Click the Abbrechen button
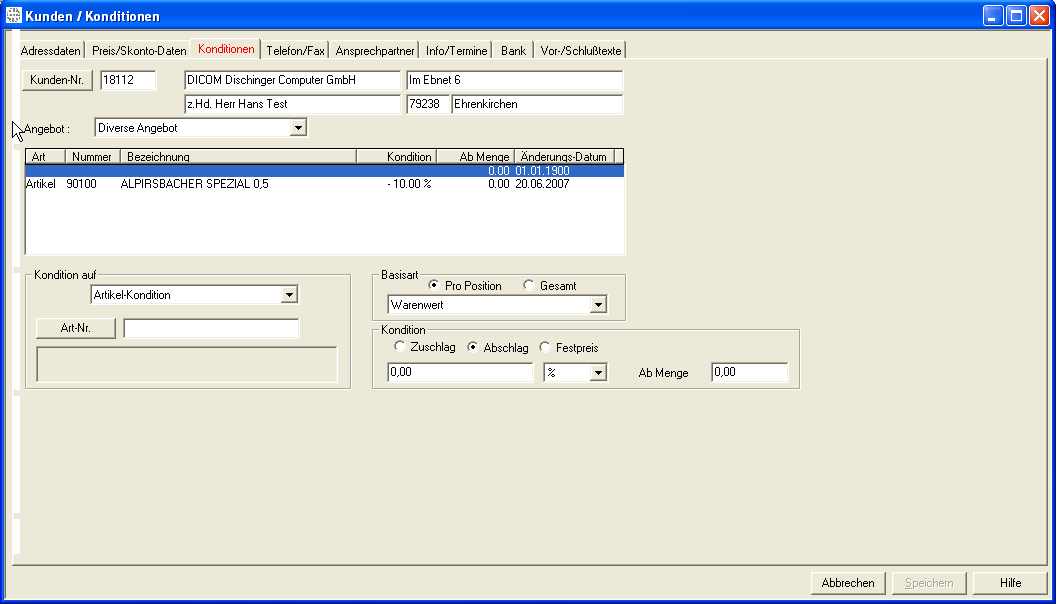Screen dimensions: 1057x604 (847, 583)
